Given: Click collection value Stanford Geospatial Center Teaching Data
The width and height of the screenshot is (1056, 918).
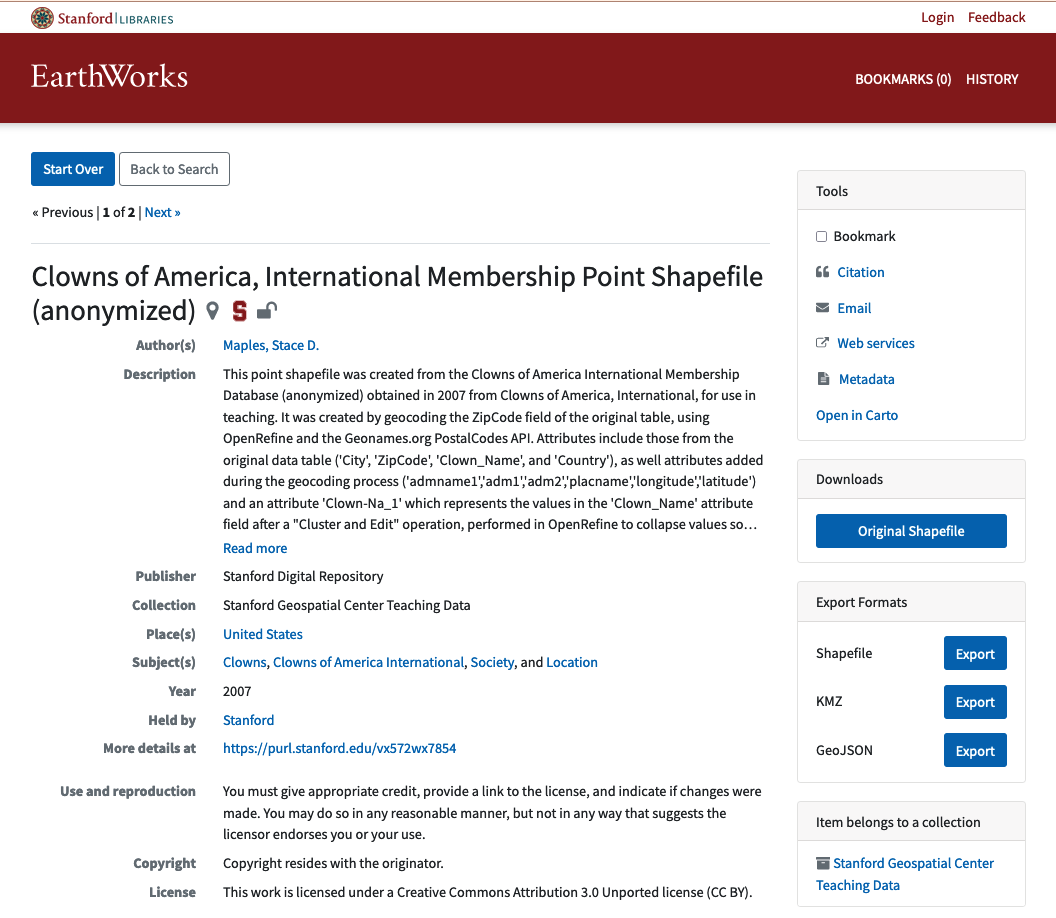Looking at the screenshot, I should pyautogui.click(x=347, y=605).
